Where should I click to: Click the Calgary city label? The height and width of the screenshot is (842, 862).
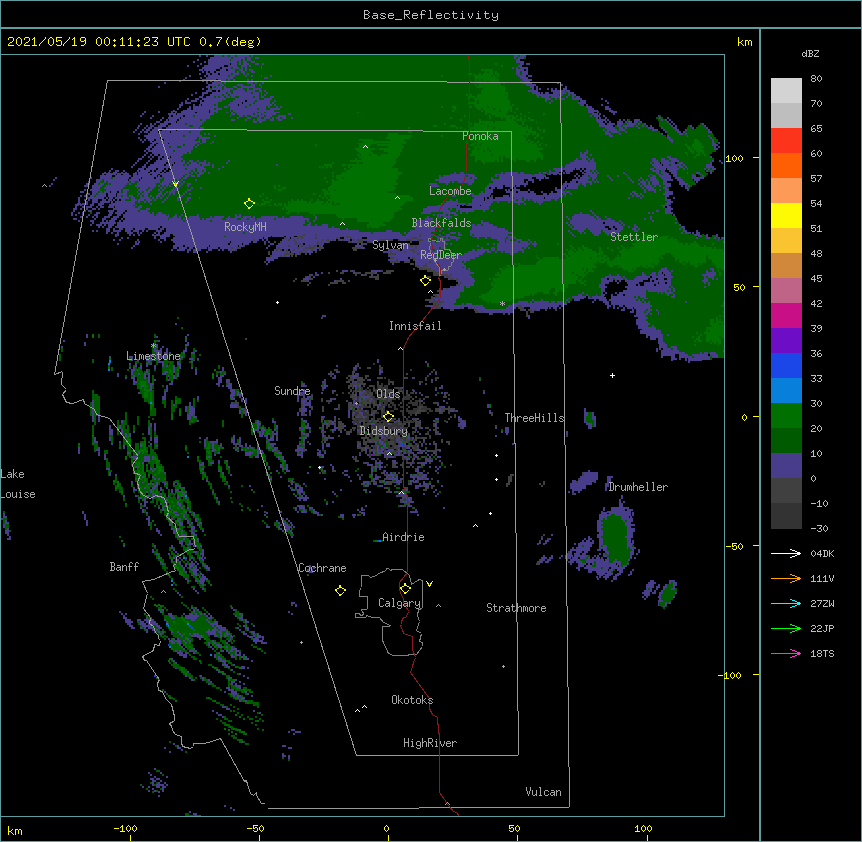pyautogui.click(x=399, y=603)
